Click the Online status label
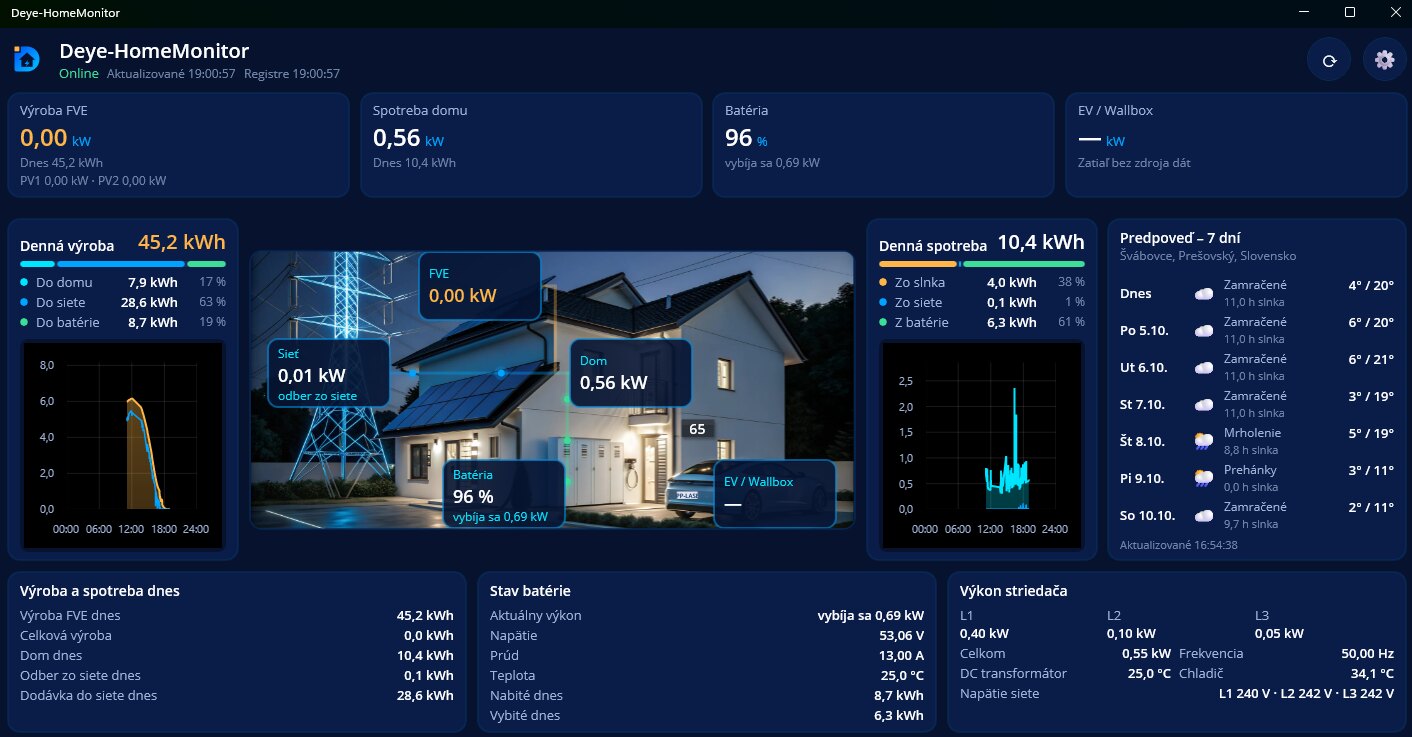The width and height of the screenshot is (1412, 737). [x=79, y=74]
